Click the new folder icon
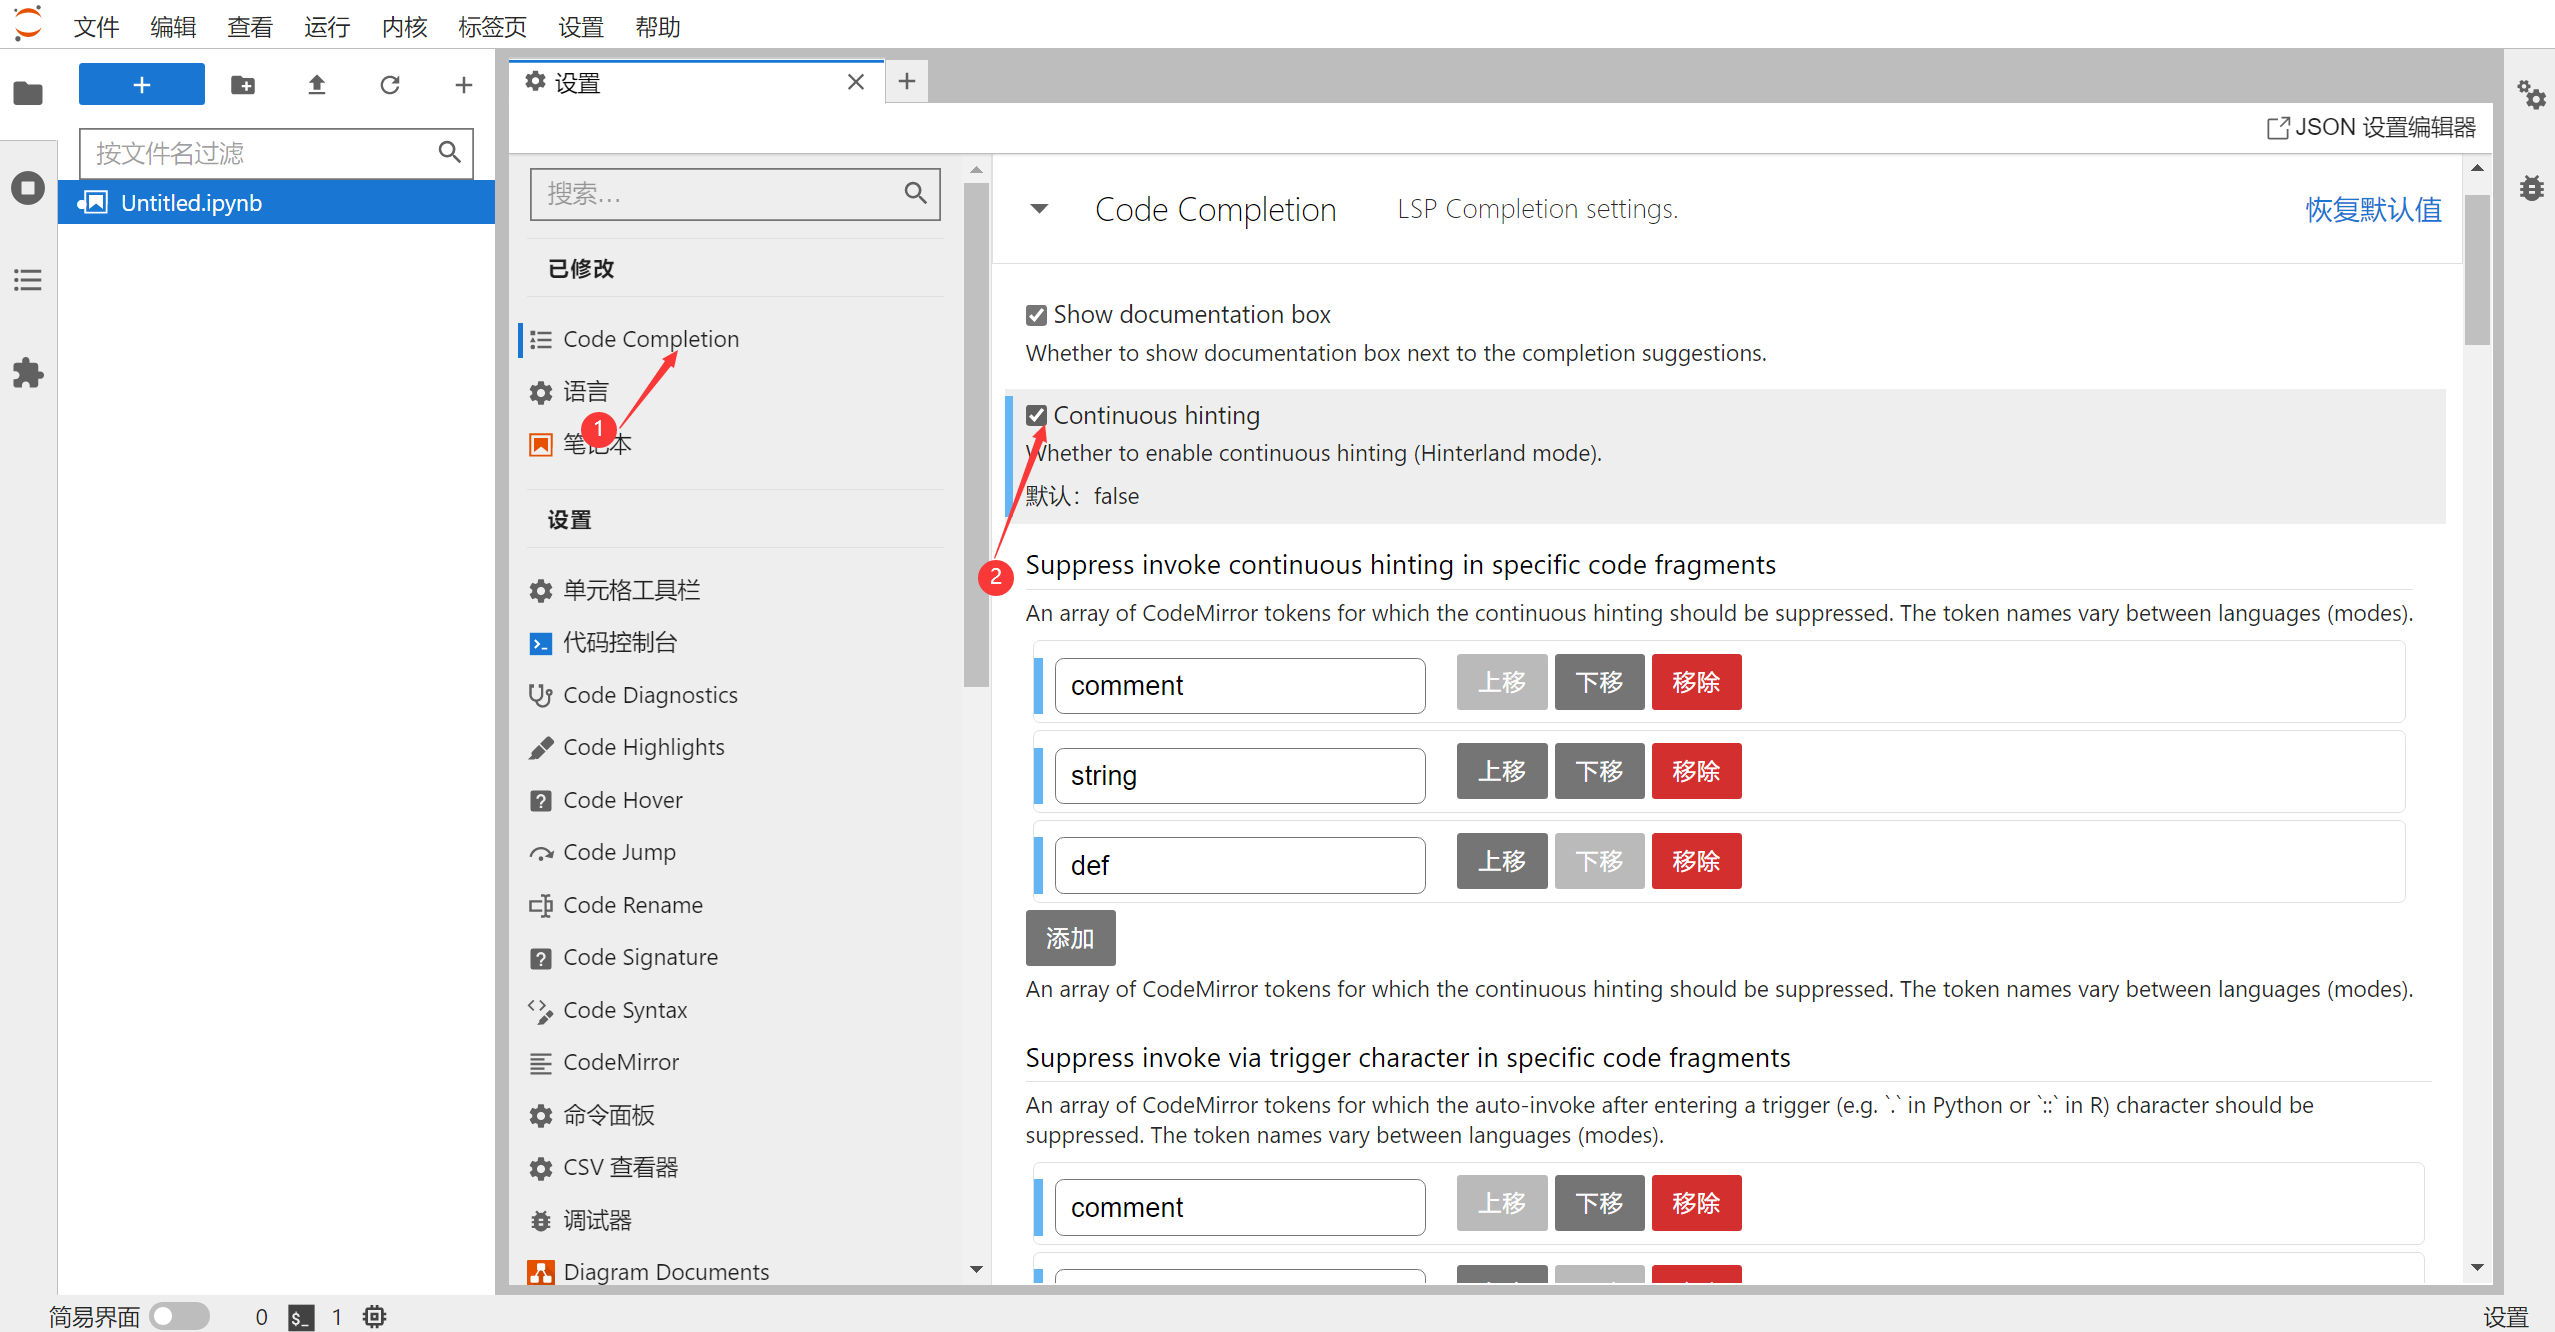The image size is (2555, 1332). (x=243, y=85)
